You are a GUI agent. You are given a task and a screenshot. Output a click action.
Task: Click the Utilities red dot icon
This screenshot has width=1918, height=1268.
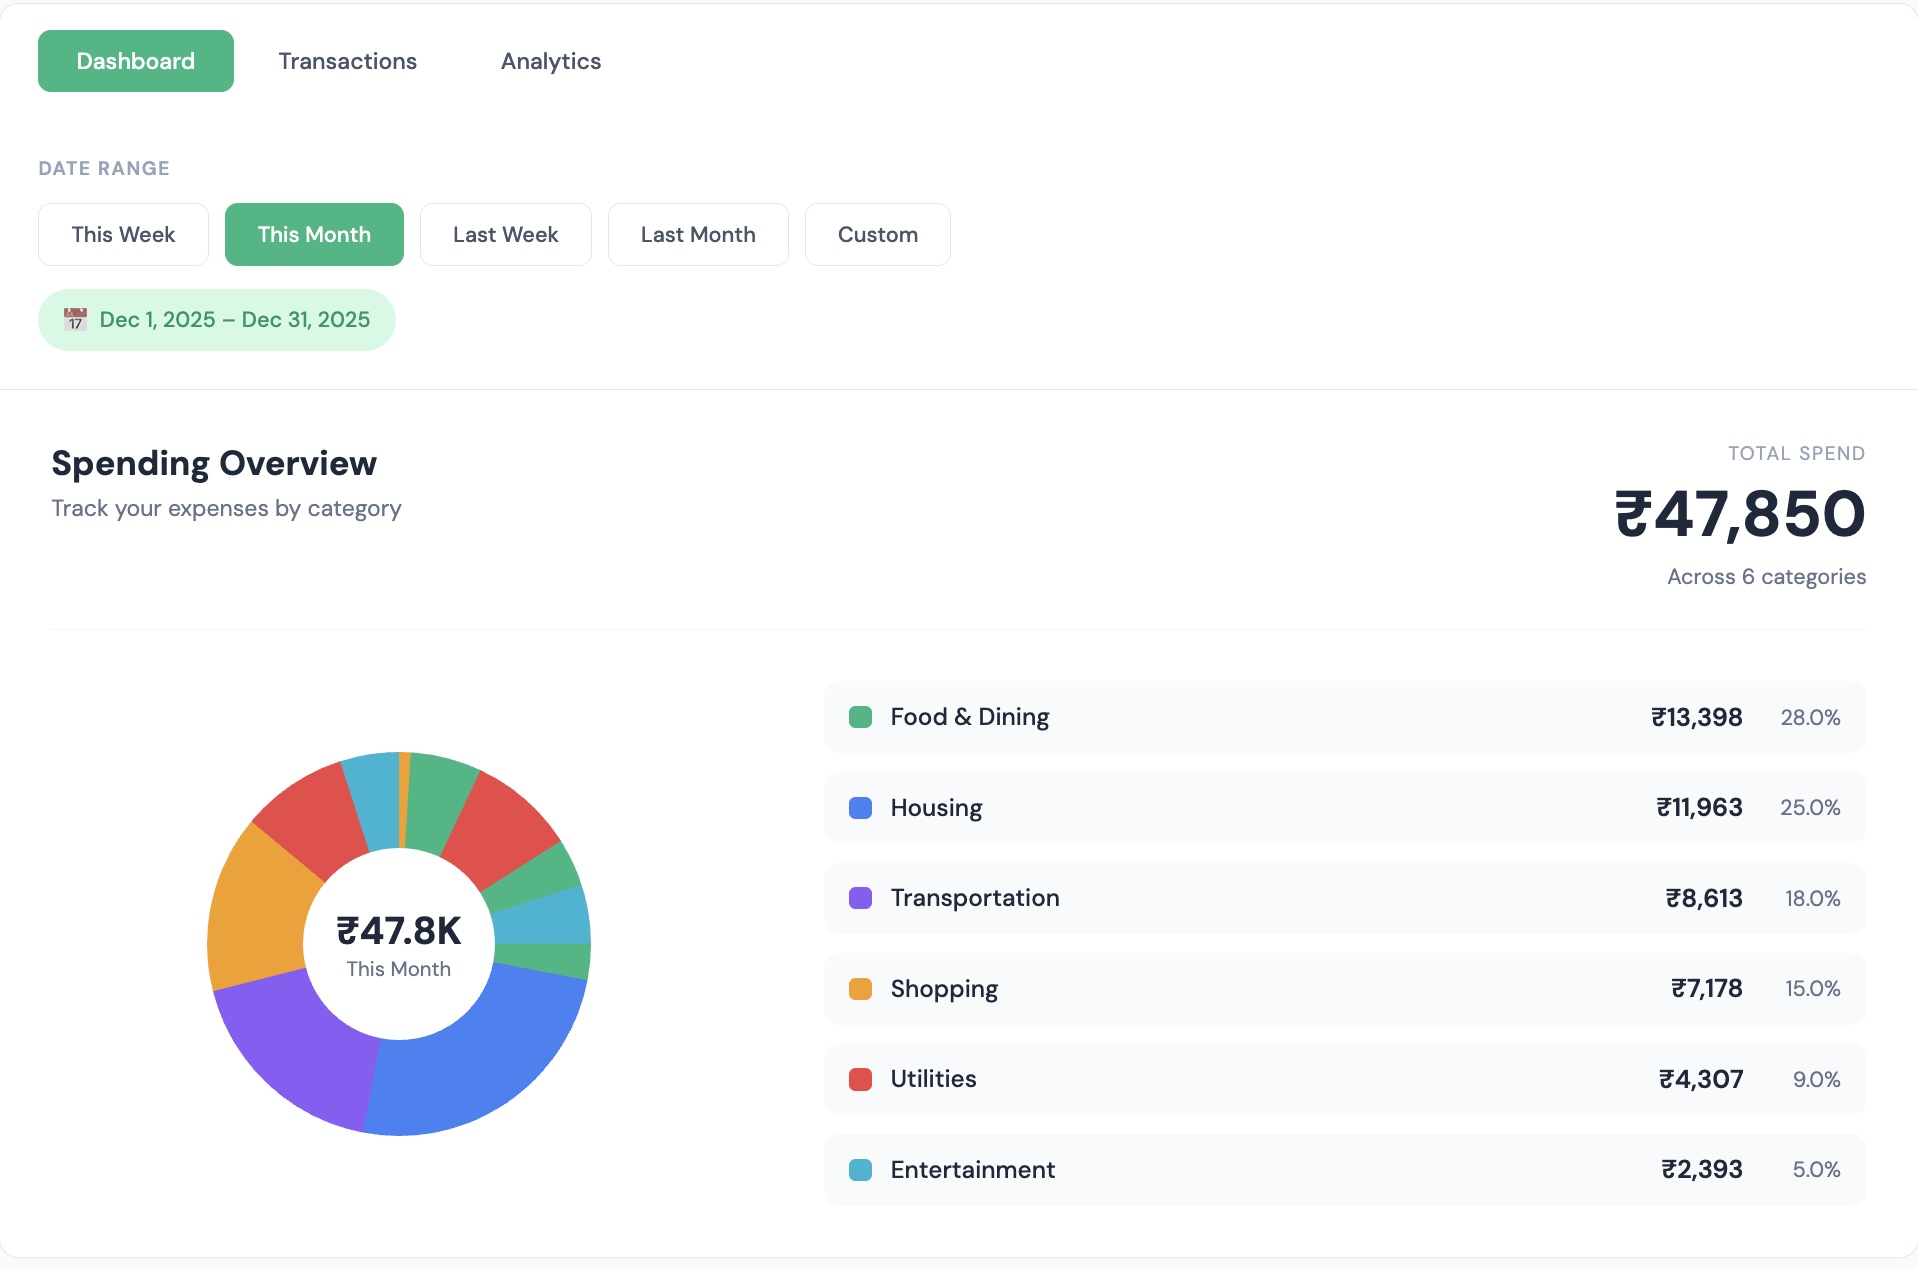coord(860,1079)
